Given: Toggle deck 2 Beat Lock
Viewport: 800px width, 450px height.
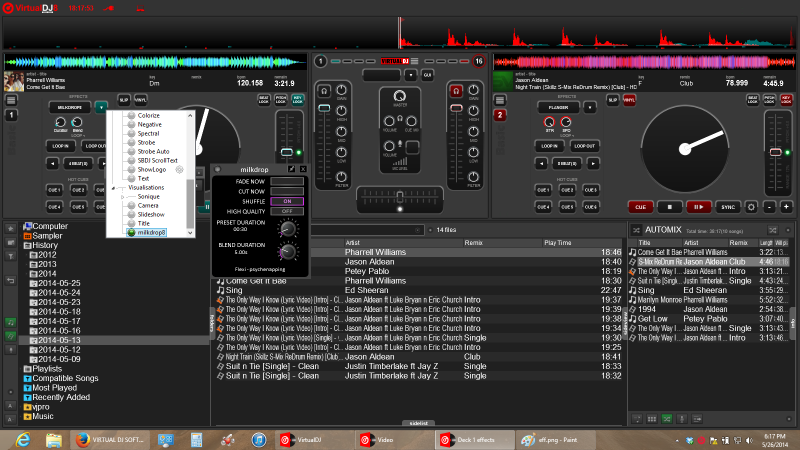Looking at the screenshot, I should pyautogui.click(x=753, y=100).
